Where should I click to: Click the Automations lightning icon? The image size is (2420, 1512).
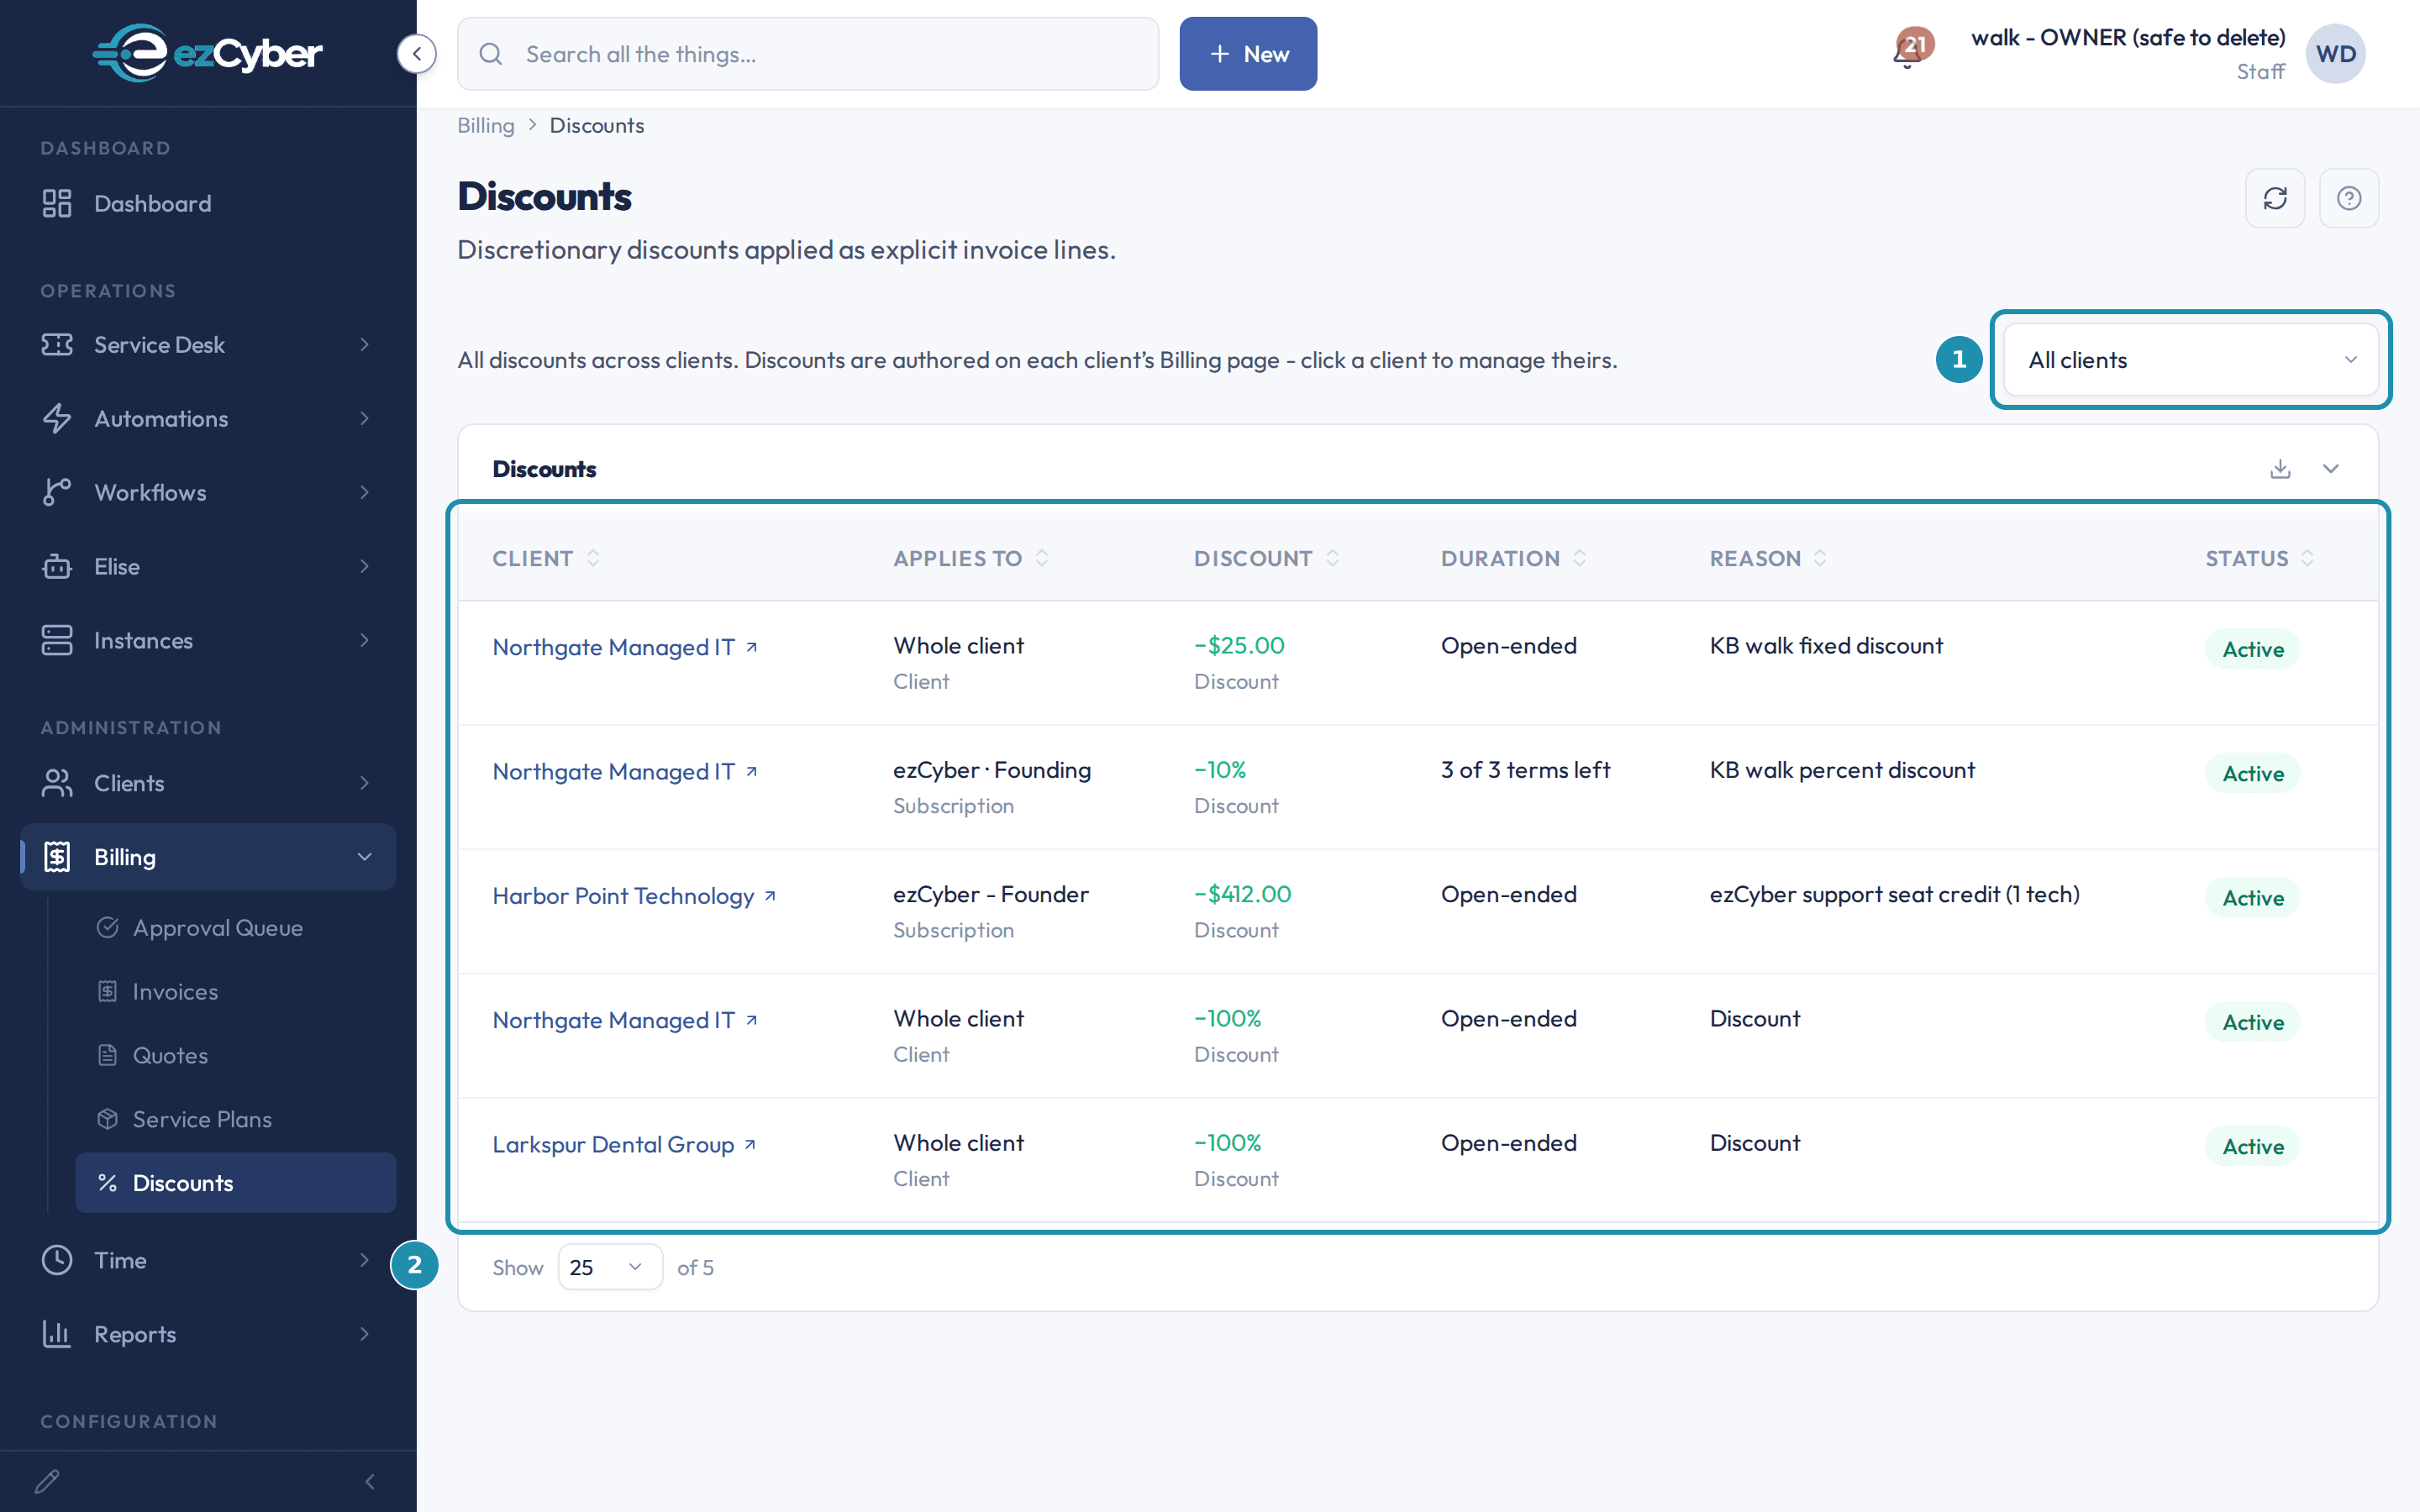coord(57,419)
